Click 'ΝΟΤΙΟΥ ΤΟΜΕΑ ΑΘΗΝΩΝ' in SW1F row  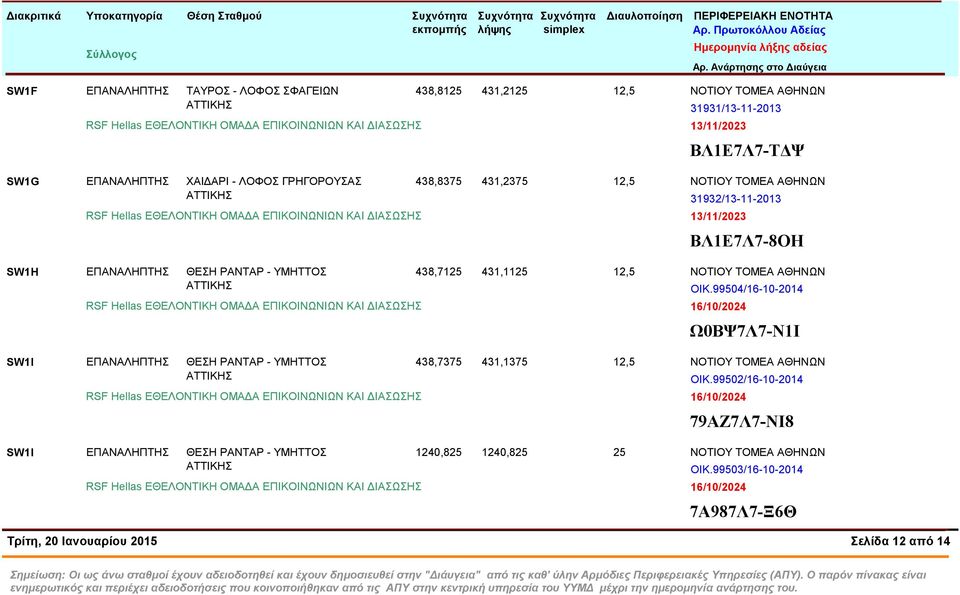point(757,91)
